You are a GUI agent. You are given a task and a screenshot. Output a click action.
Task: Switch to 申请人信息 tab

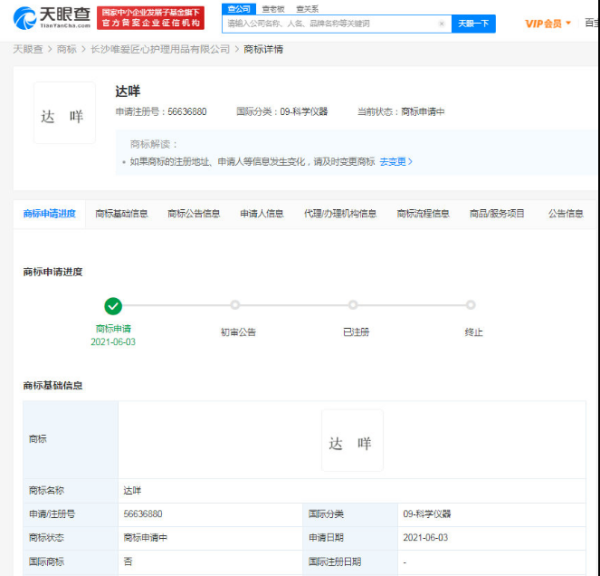[x=262, y=214]
